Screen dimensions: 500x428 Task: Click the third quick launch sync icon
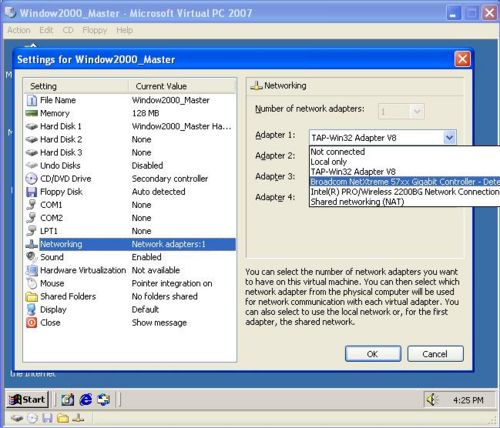click(x=104, y=399)
